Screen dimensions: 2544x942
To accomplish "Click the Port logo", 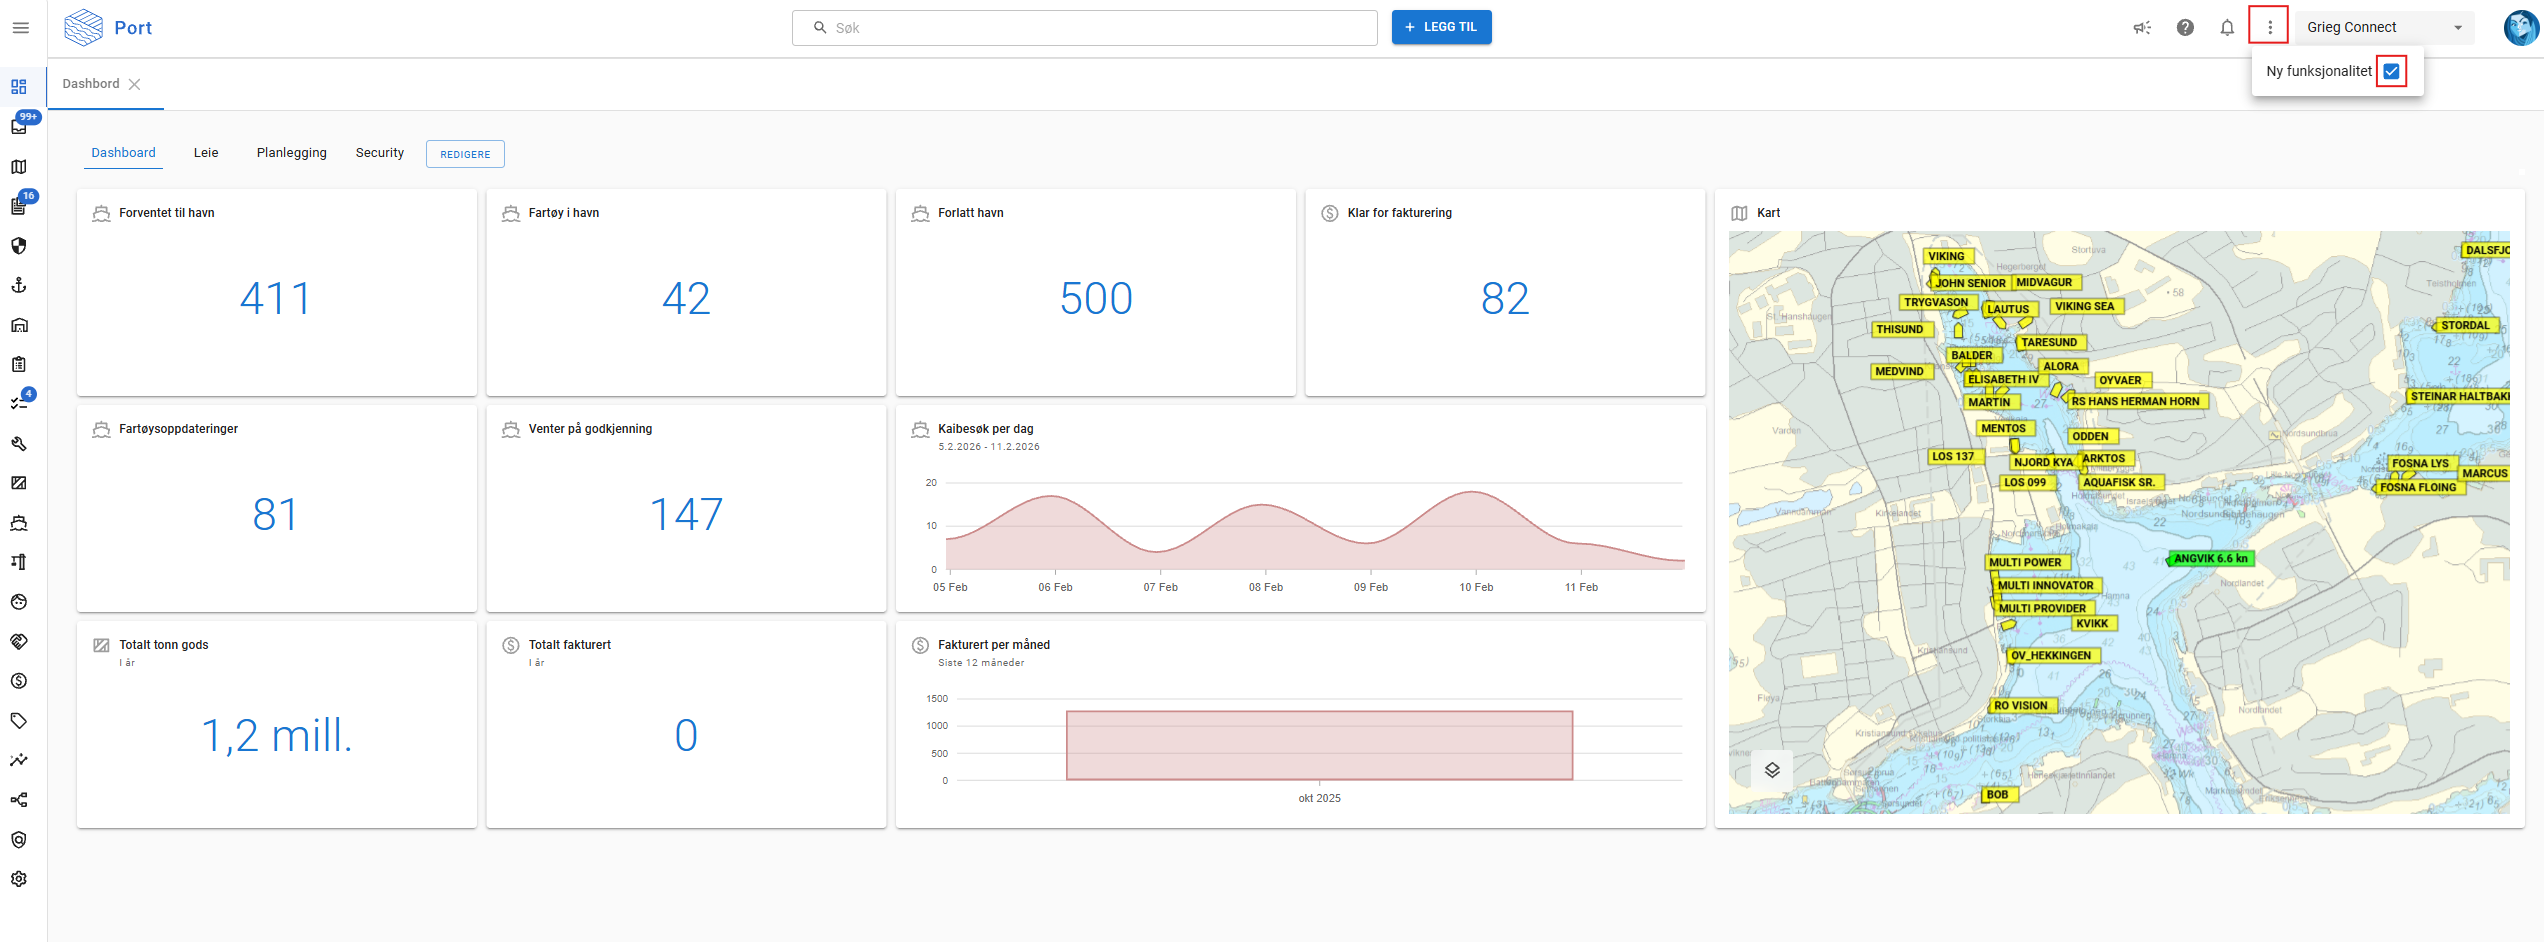I will click(x=108, y=28).
